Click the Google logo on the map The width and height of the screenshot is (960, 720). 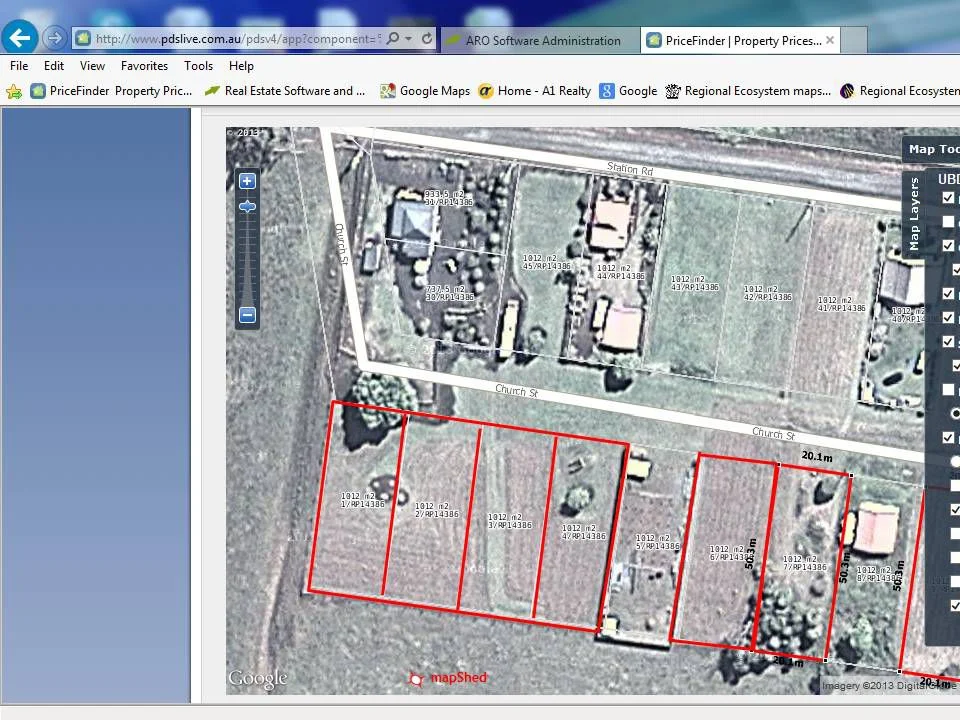pyautogui.click(x=256, y=678)
